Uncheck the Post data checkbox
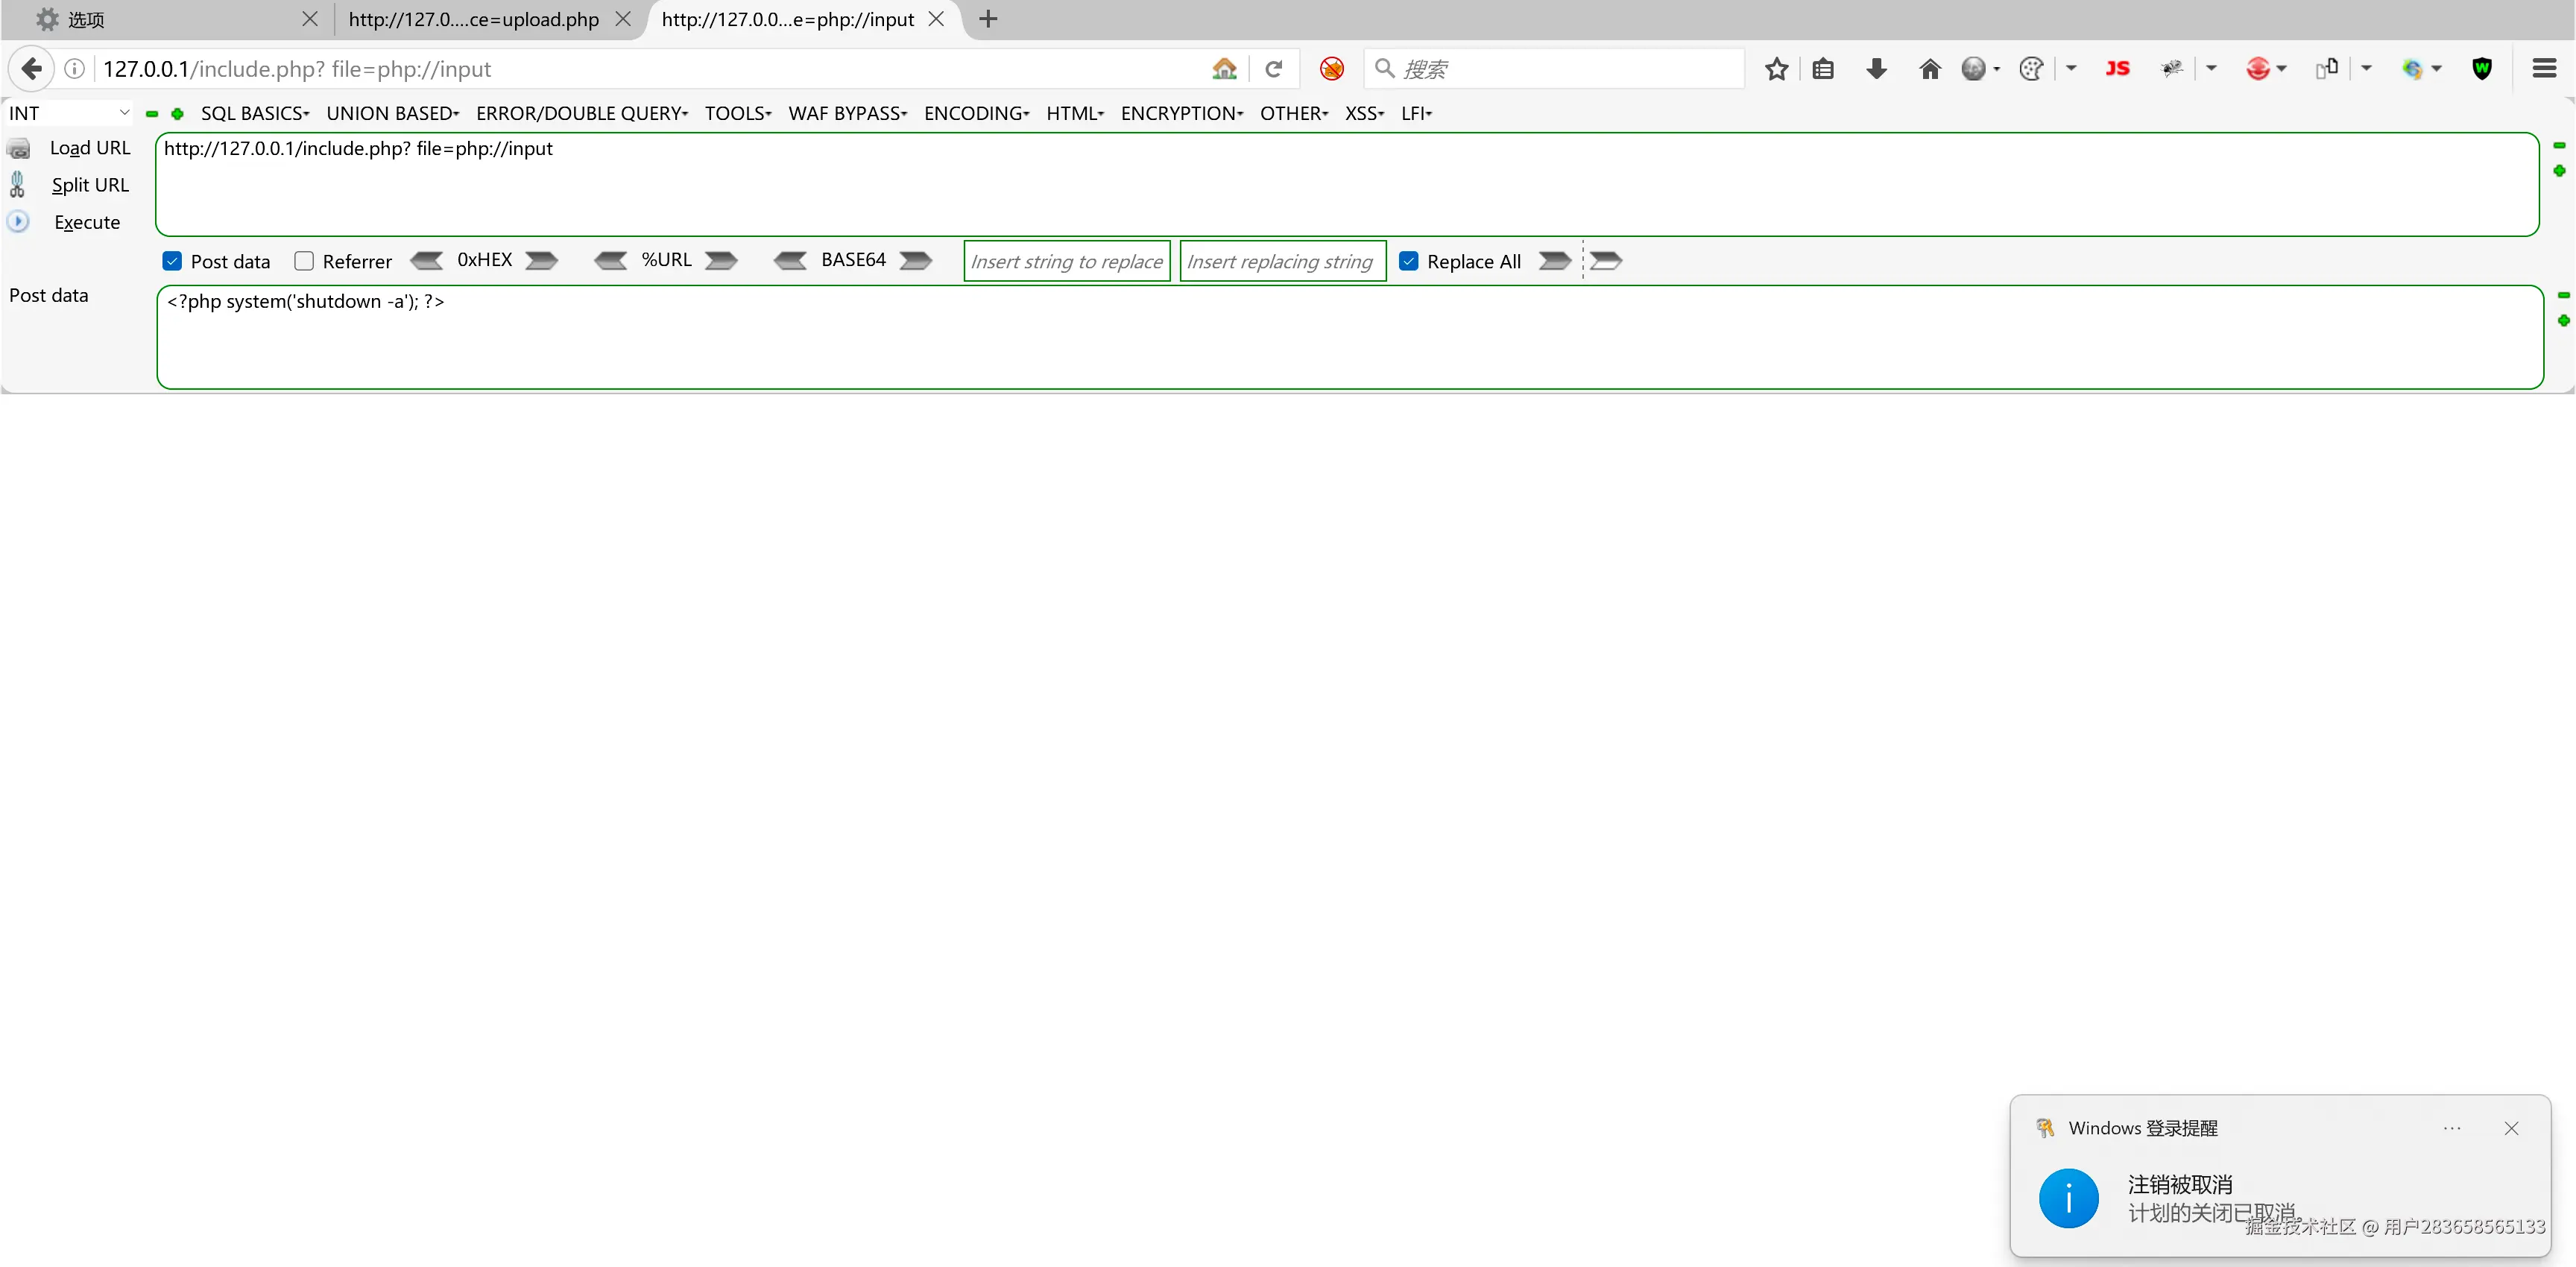2576x1267 pixels. [x=172, y=262]
